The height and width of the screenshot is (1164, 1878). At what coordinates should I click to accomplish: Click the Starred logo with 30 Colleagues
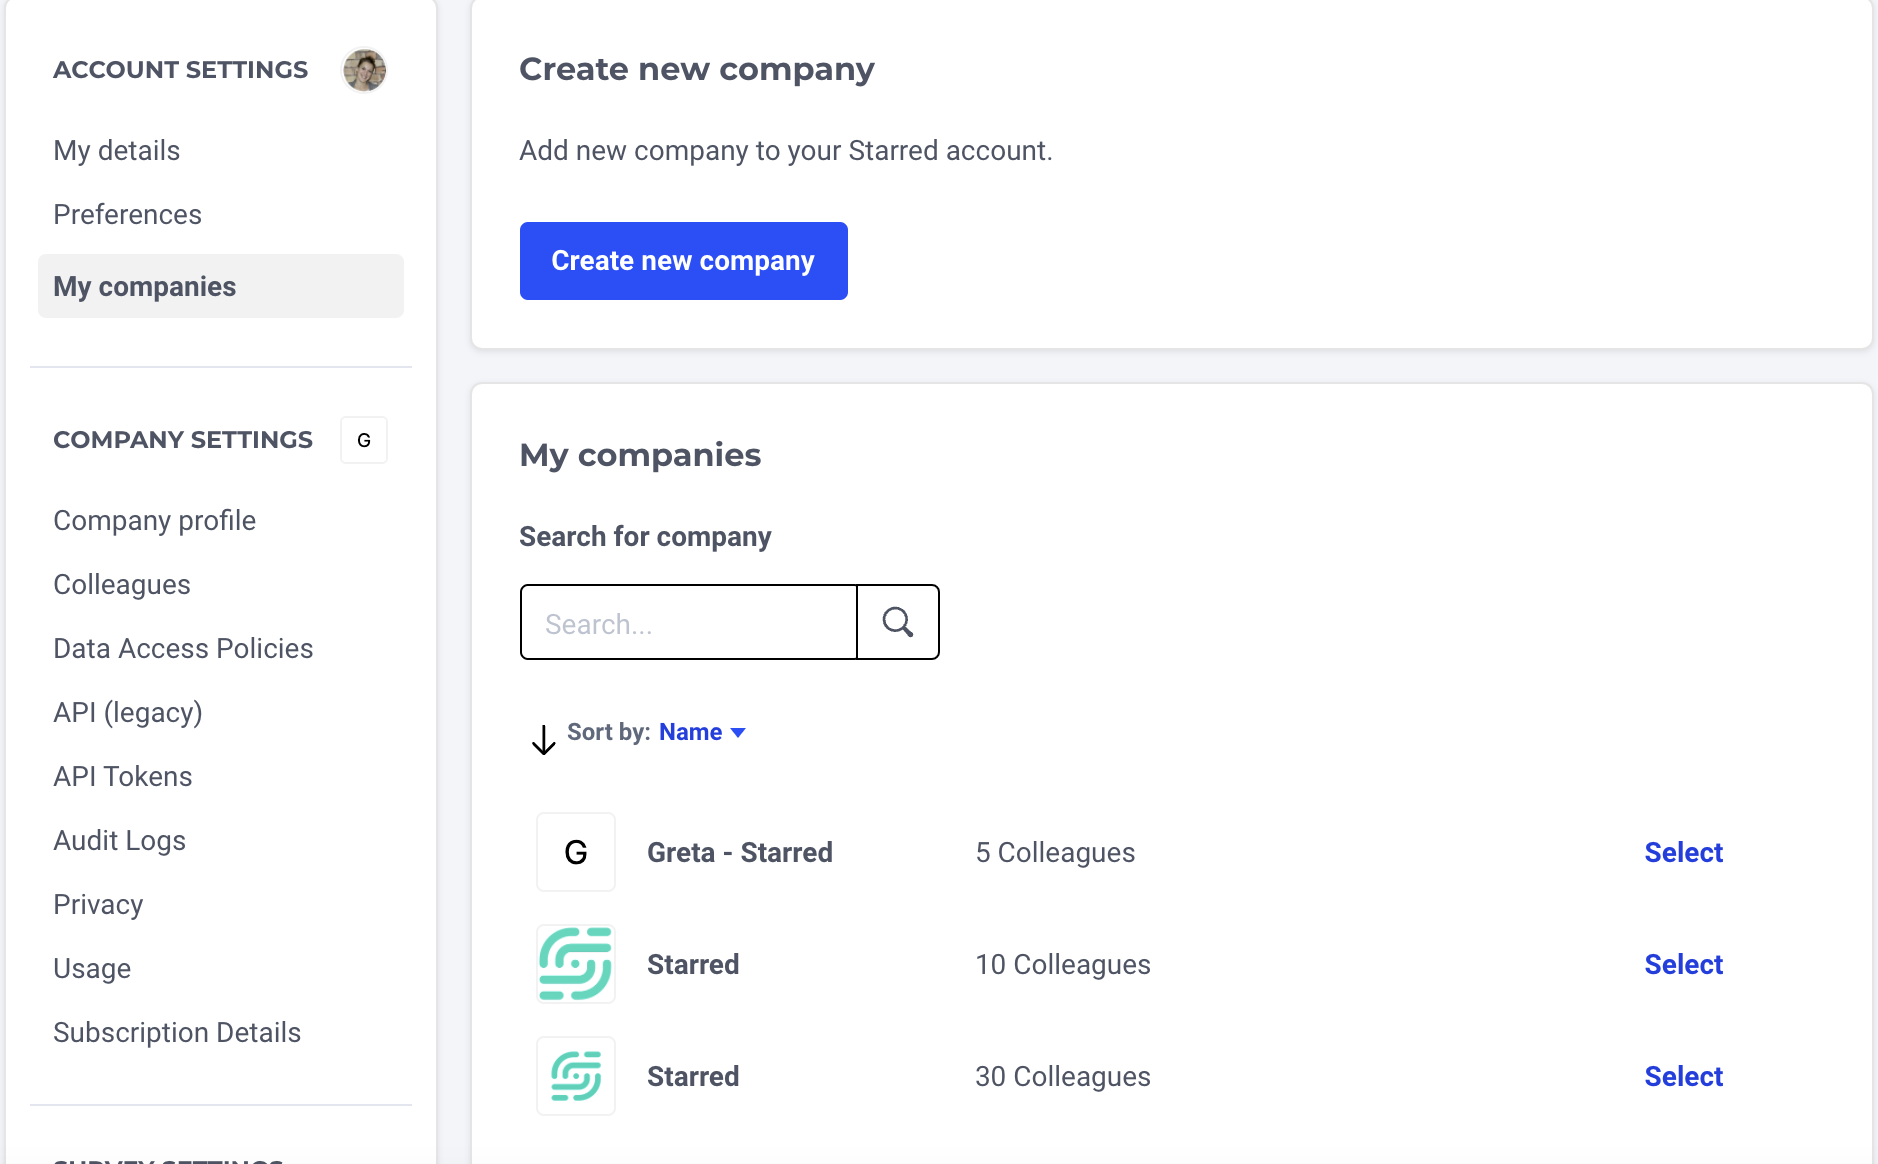576,1076
